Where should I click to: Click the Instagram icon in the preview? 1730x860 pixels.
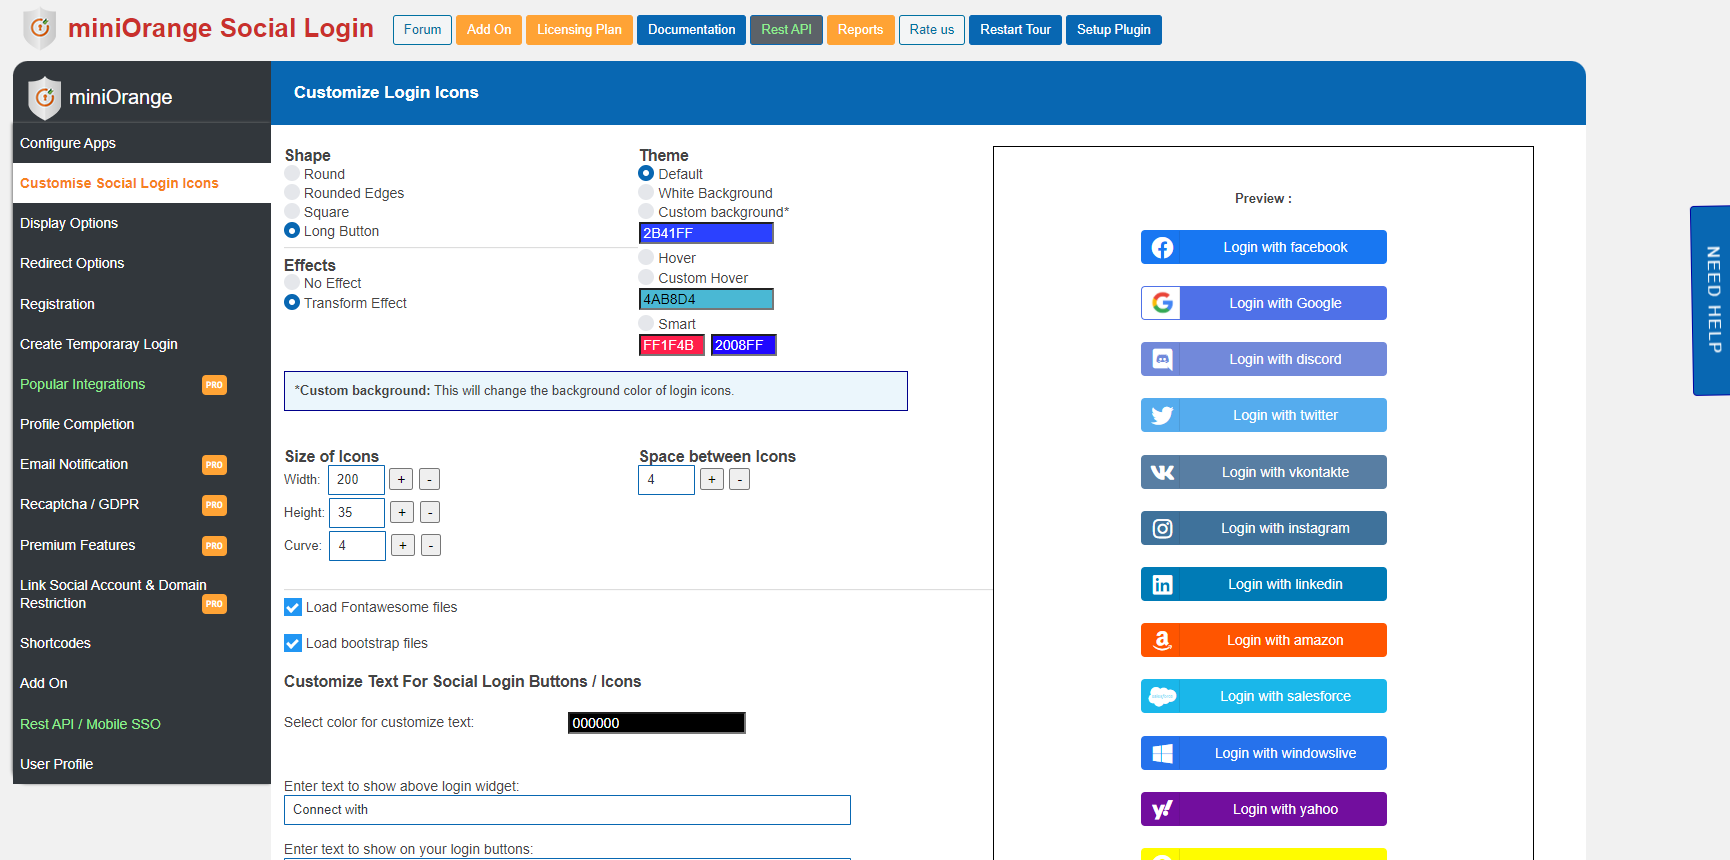(1162, 528)
